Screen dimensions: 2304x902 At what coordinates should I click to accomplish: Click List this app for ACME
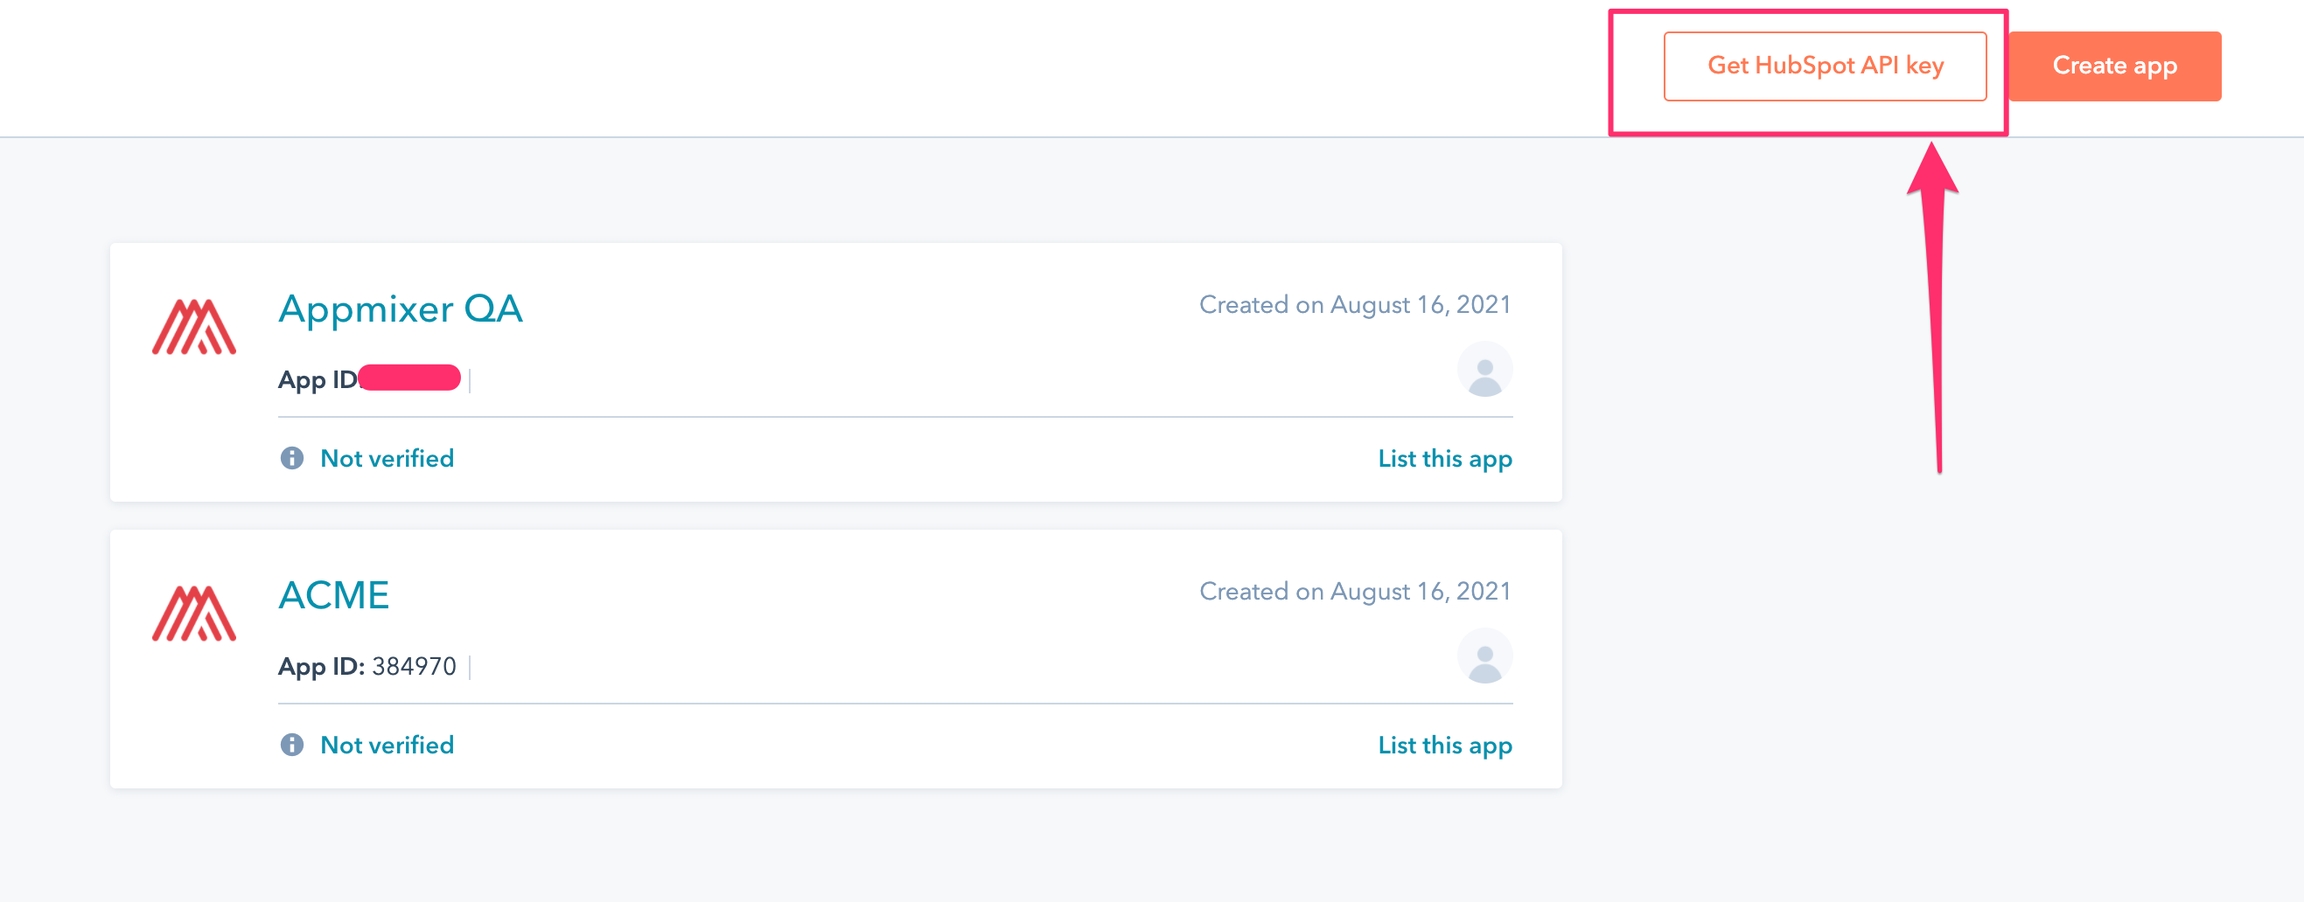(x=1444, y=746)
